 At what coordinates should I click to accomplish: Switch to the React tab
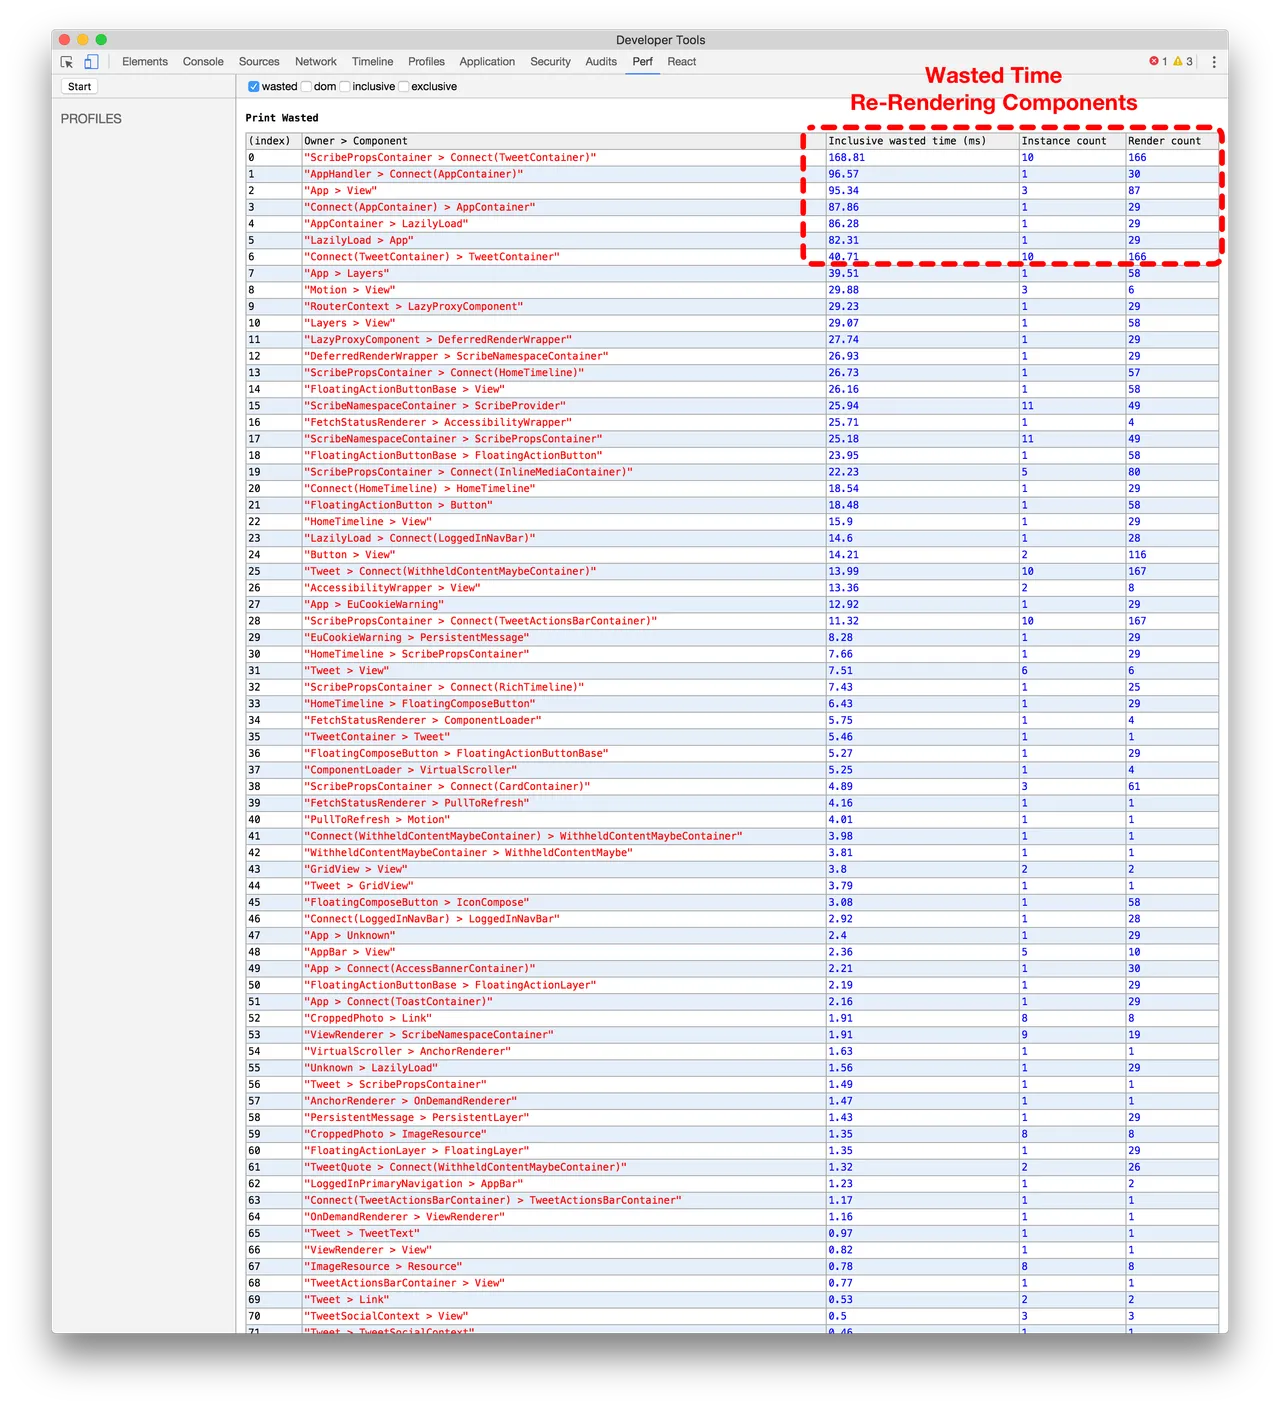(681, 61)
